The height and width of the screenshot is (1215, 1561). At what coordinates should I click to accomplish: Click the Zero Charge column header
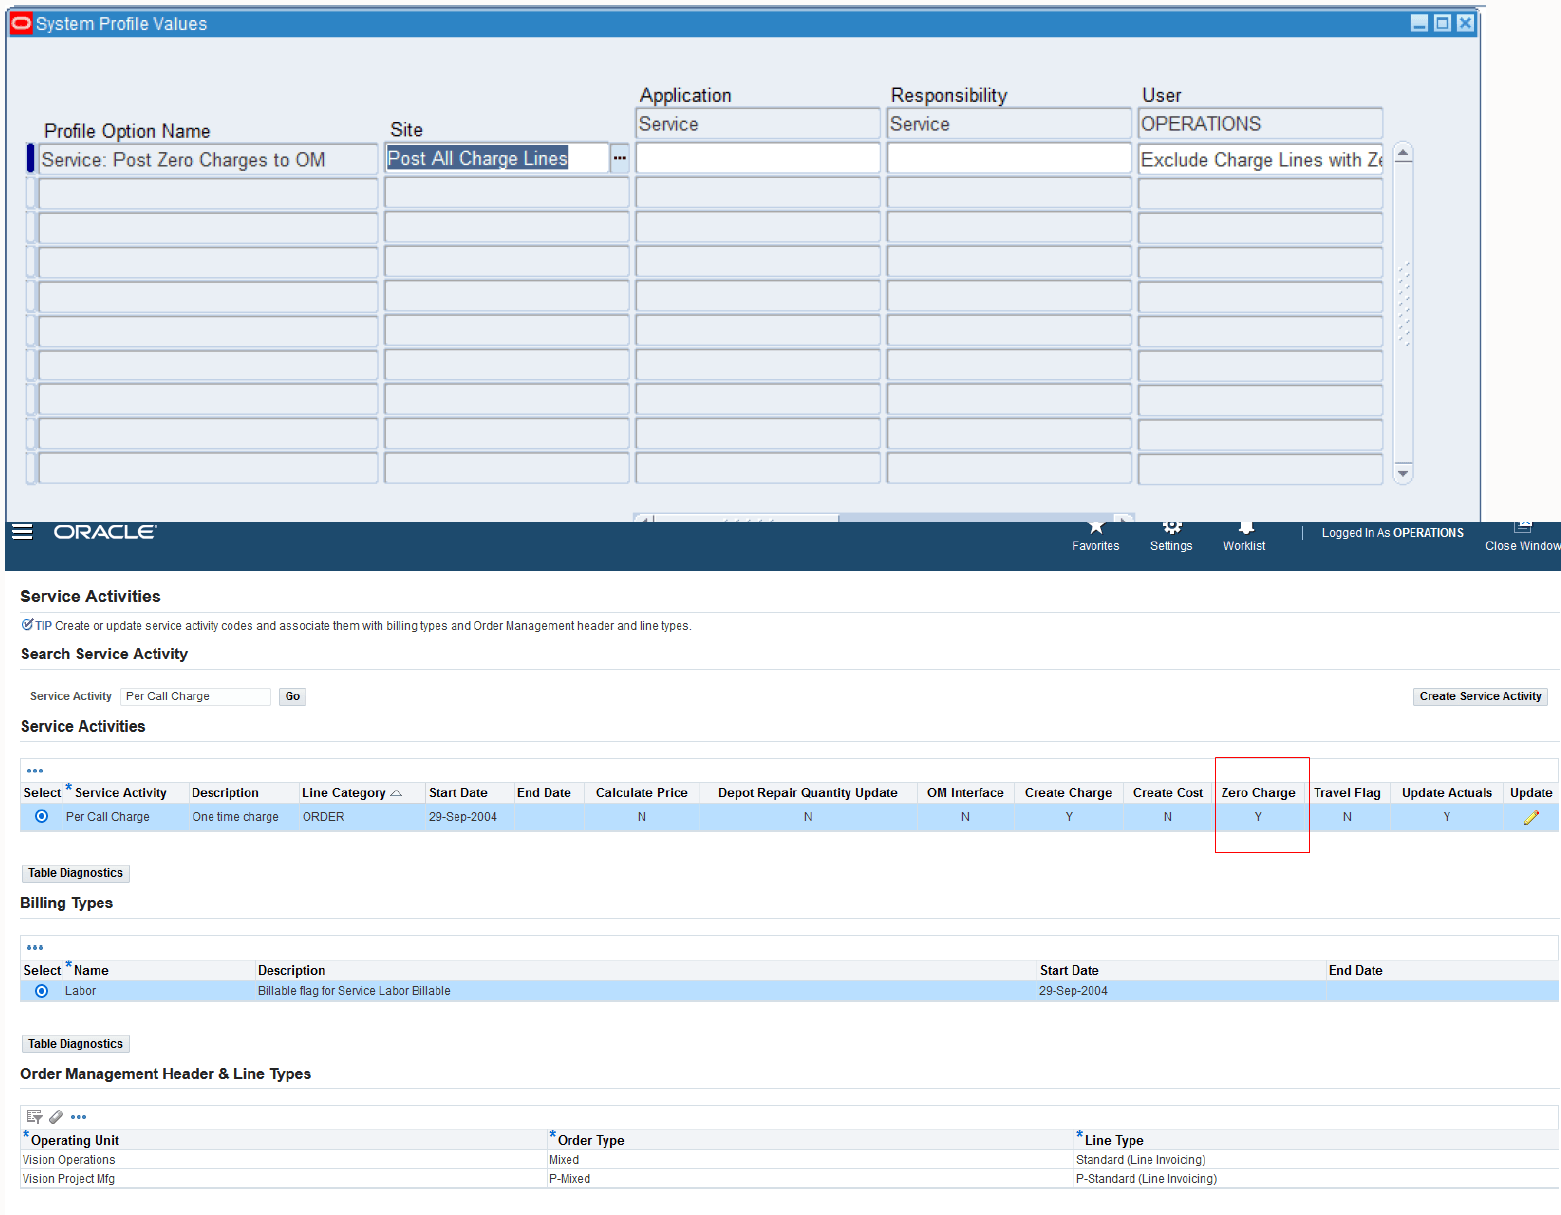1258,793
